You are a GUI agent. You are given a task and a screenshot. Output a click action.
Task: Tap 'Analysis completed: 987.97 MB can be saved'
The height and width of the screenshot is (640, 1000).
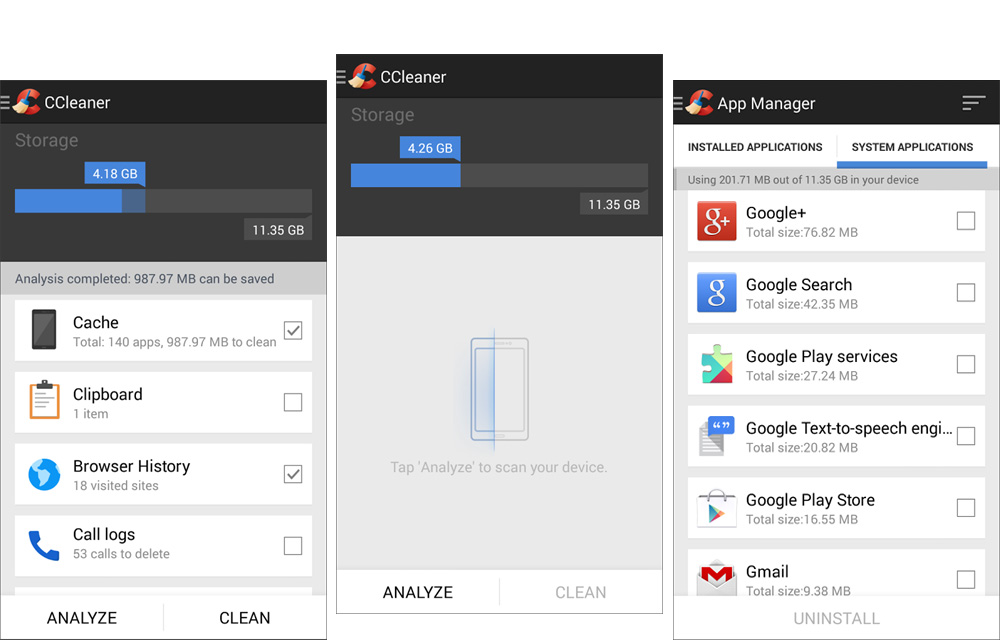click(x=145, y=279)
